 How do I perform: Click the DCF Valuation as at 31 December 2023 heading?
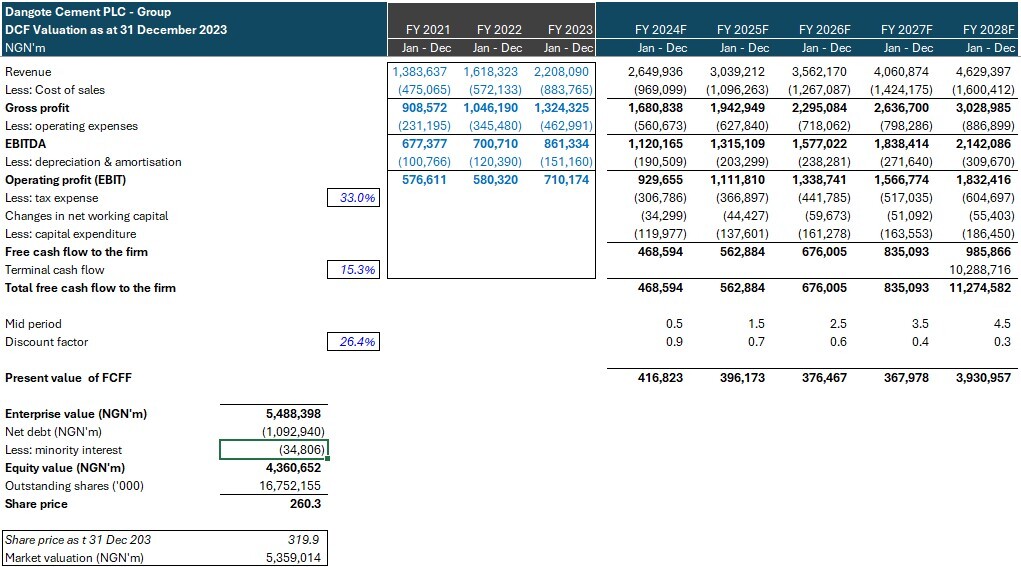tap(116, 30)
